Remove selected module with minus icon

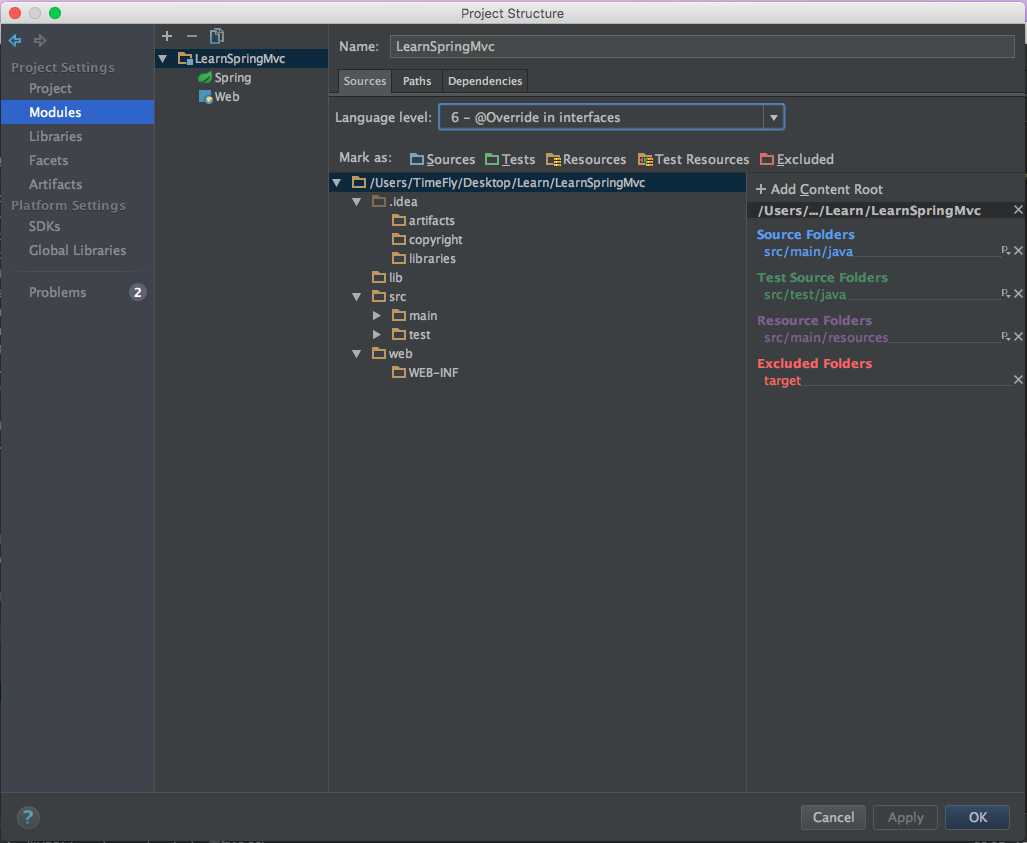click(x=191, y=36)
